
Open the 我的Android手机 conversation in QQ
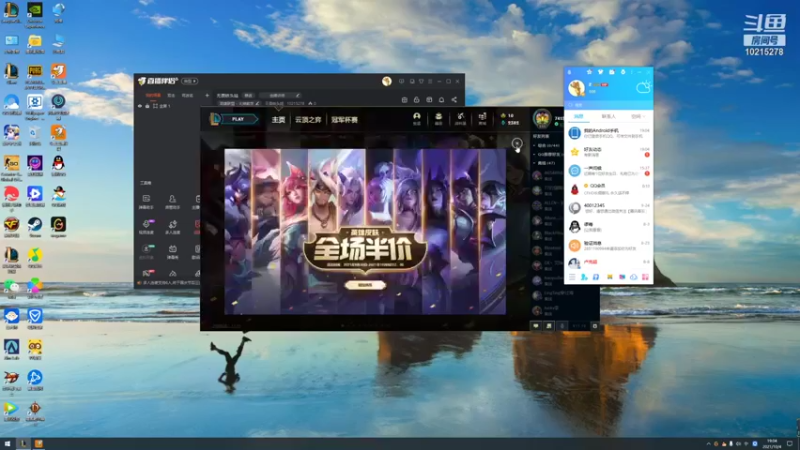pos(608,133)
